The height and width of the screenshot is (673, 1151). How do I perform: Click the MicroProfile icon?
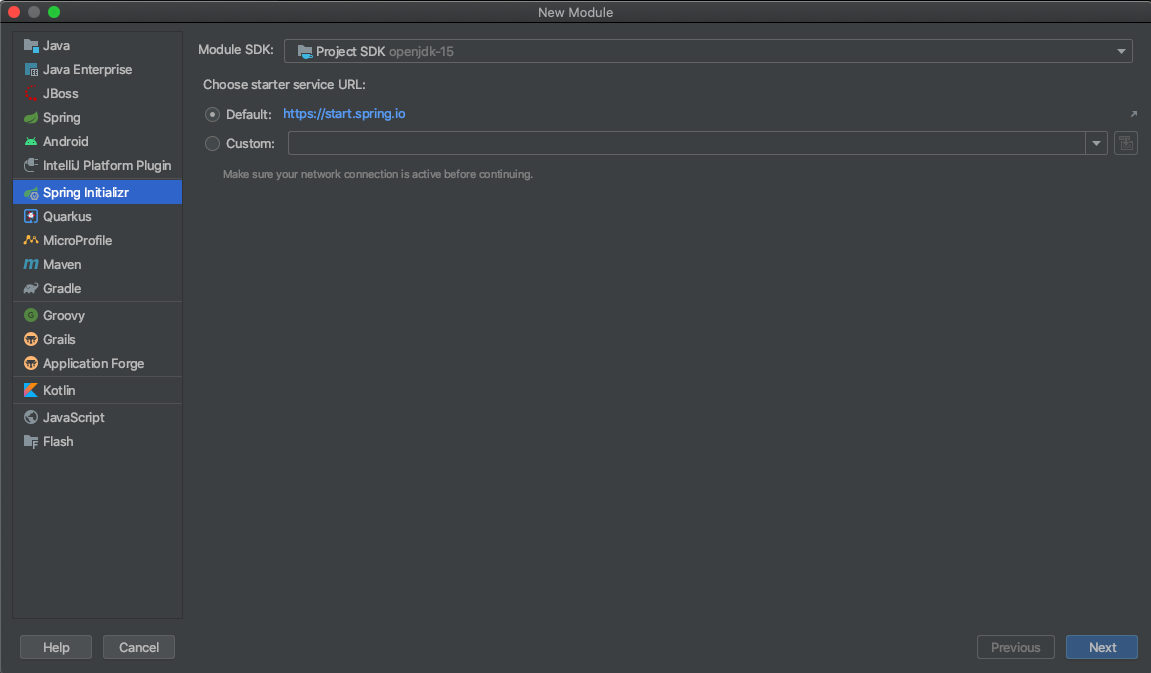[x=31, y=240]
